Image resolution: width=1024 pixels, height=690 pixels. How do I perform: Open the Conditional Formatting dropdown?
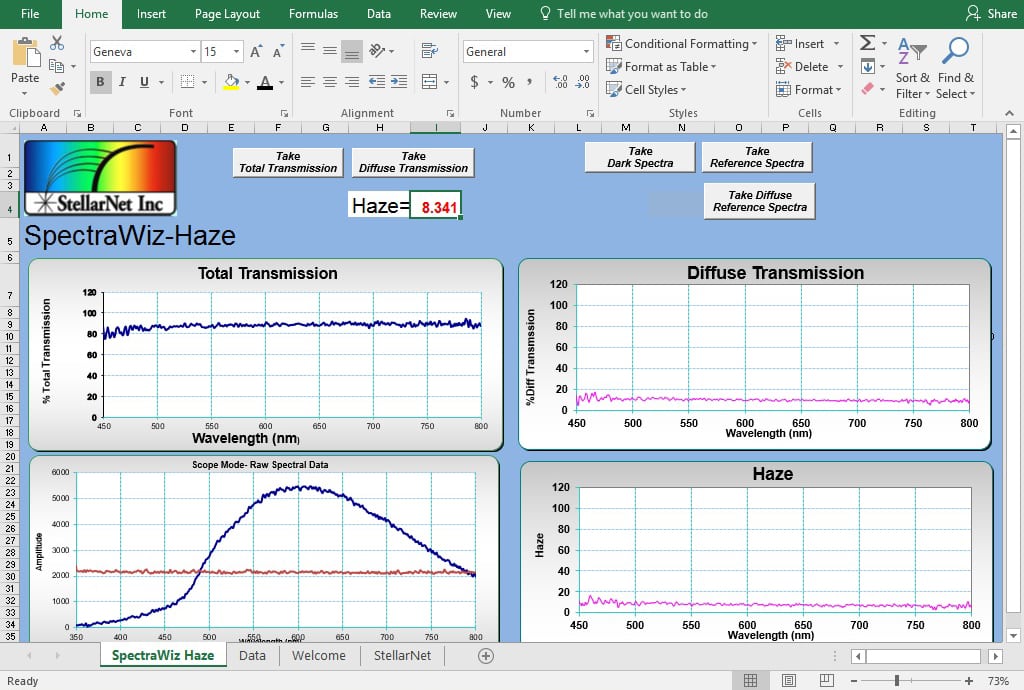[x=682, y=44]
